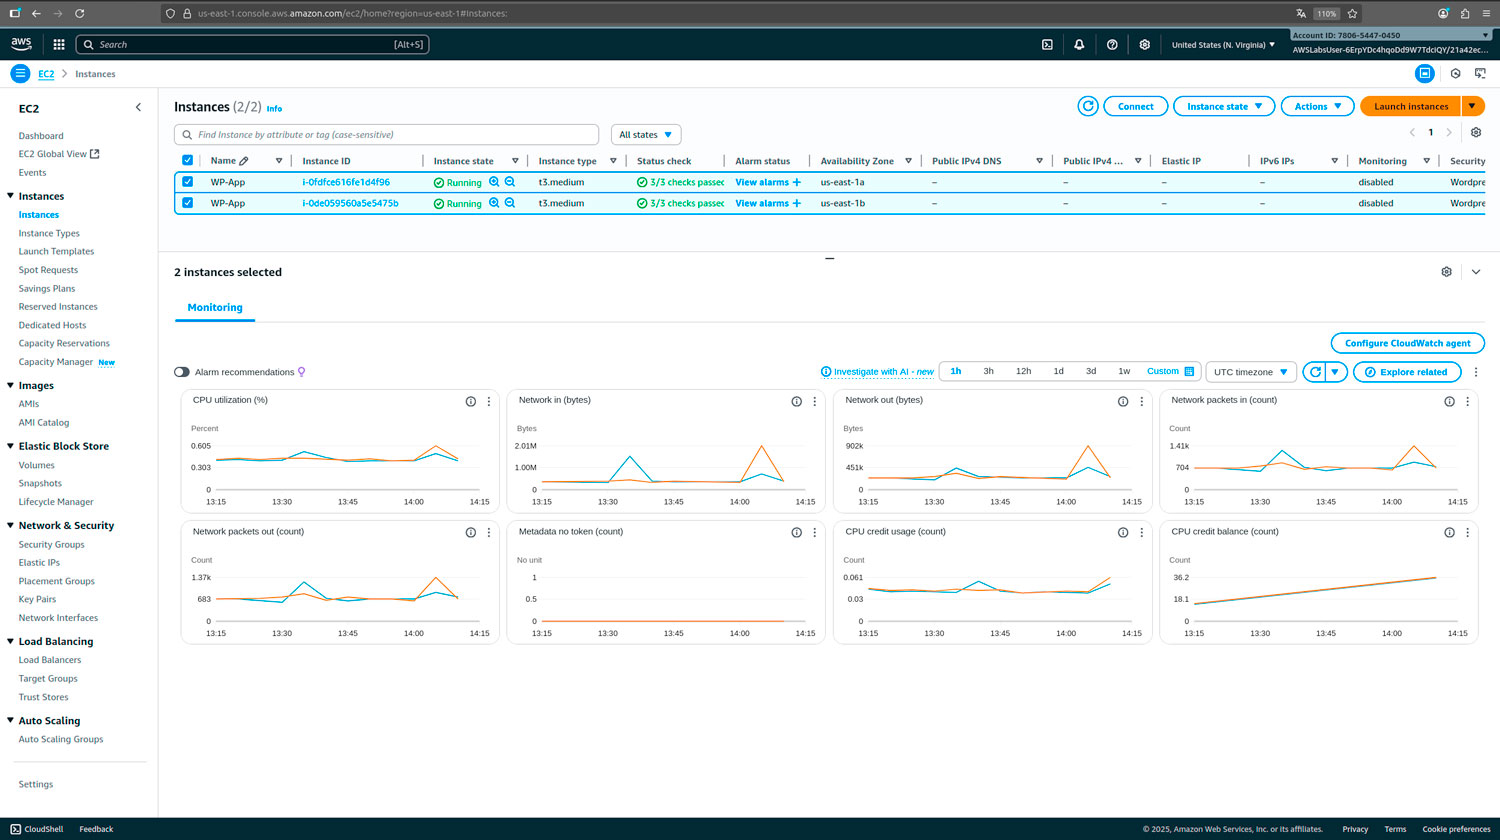
Task: Open Security Groups in sidebar
Action: point(51,545)
